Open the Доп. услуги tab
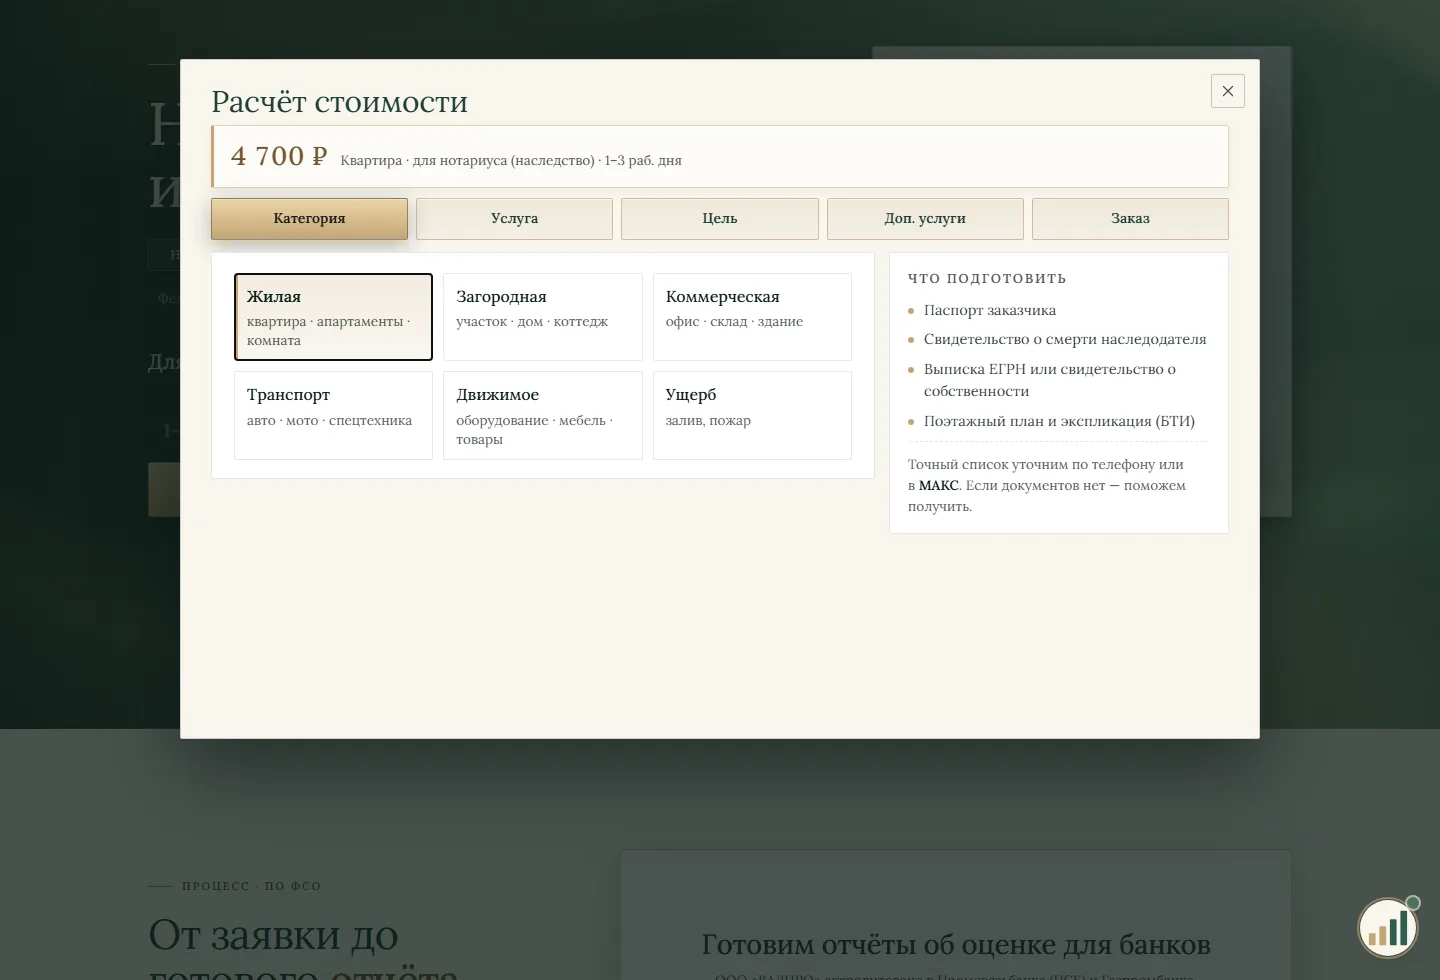The width and height of the screenshot is (1440, 980). pos(925,219)
